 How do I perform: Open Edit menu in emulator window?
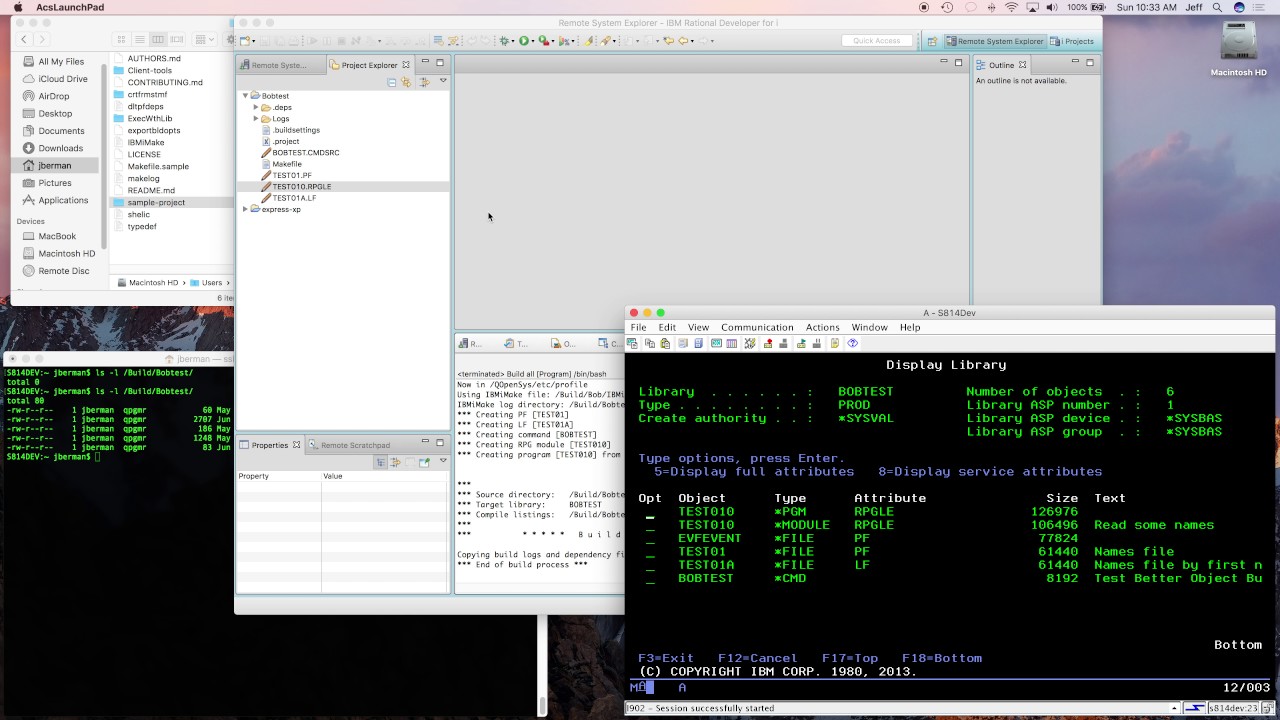(667, 327)
